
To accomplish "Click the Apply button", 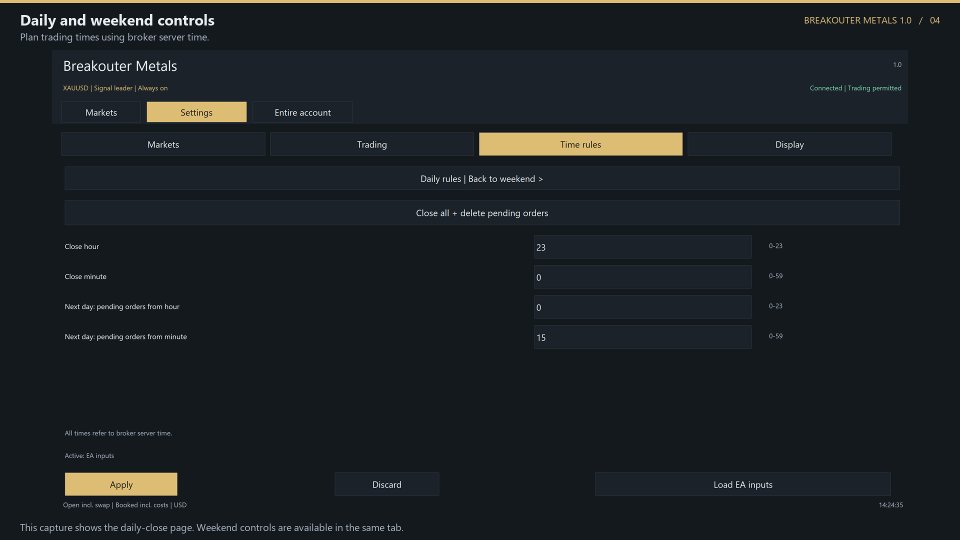I will [x=121, y=484].
